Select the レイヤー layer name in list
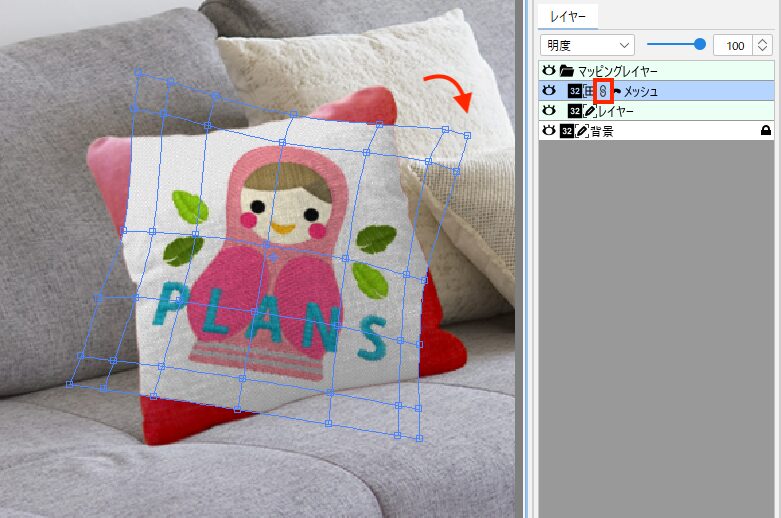This screenshot has width=781, height=518. click(x=616, y=111)
